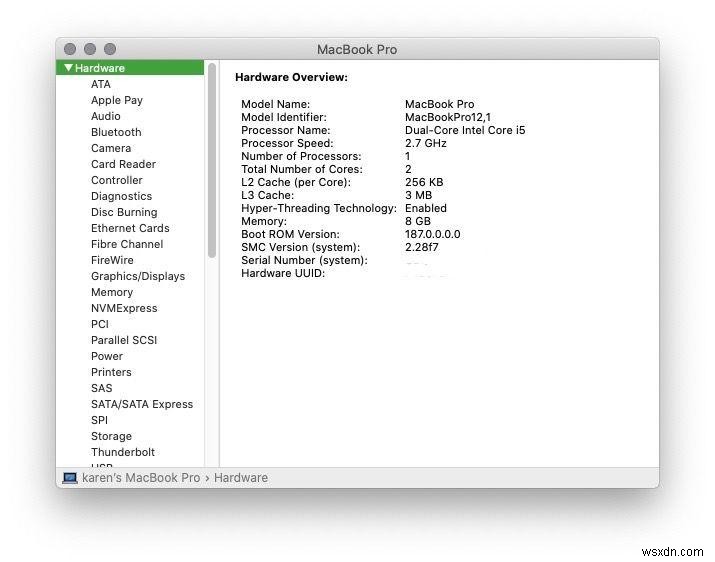Select the 3 MB L3 cache value
This screenshot has width=715, height=562.
point(418,195)
